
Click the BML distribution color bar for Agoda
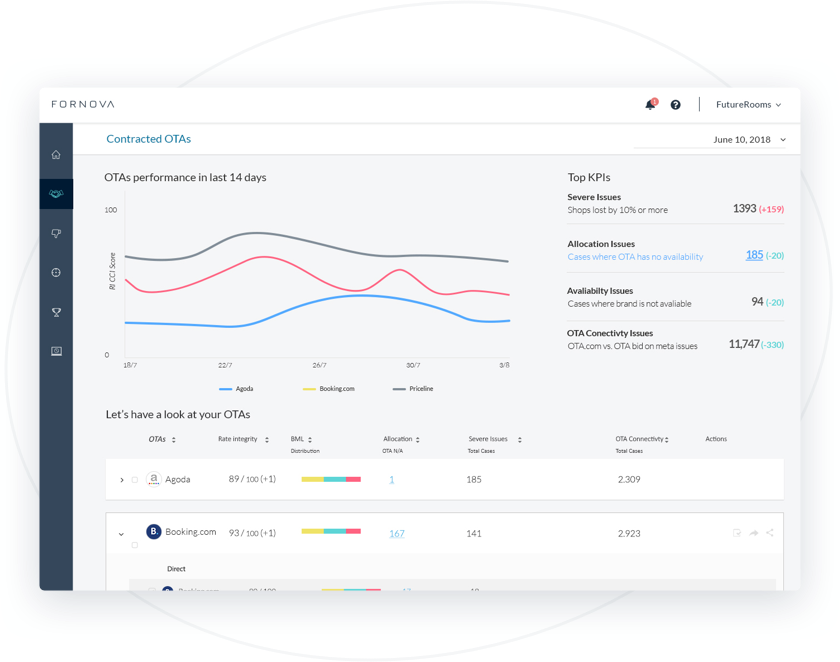click(330, 479)
